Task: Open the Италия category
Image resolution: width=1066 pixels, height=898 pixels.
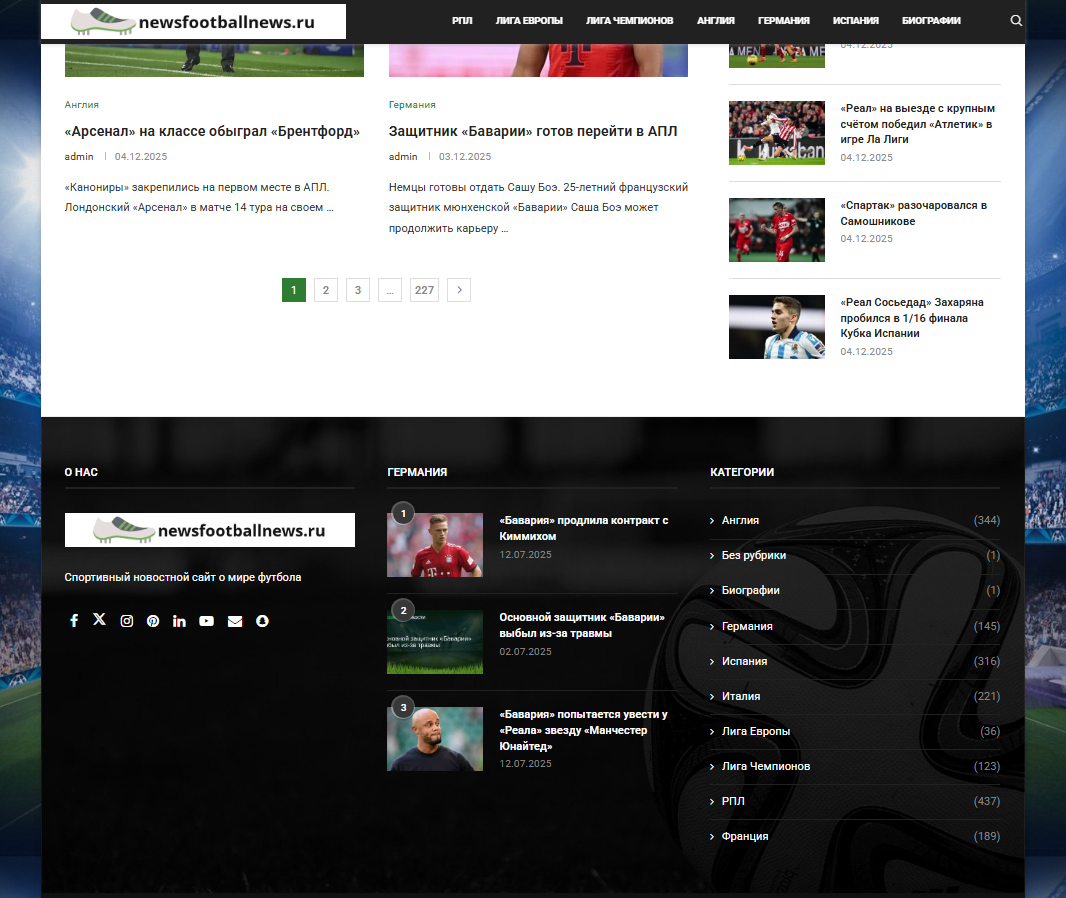Action: pos(741,696)
